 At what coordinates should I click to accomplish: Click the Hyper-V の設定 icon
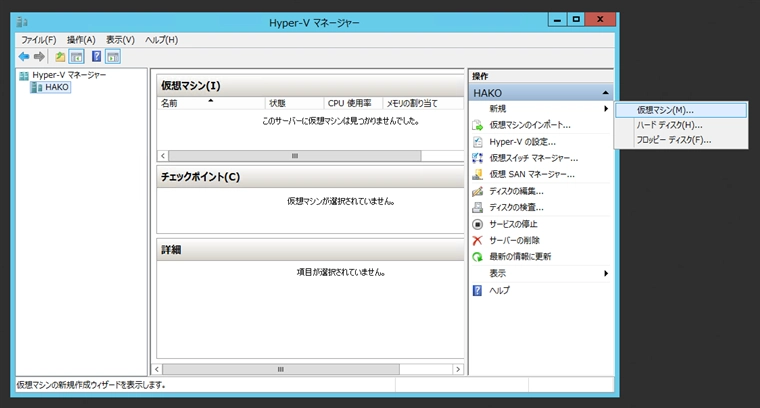tap(477, 141)
